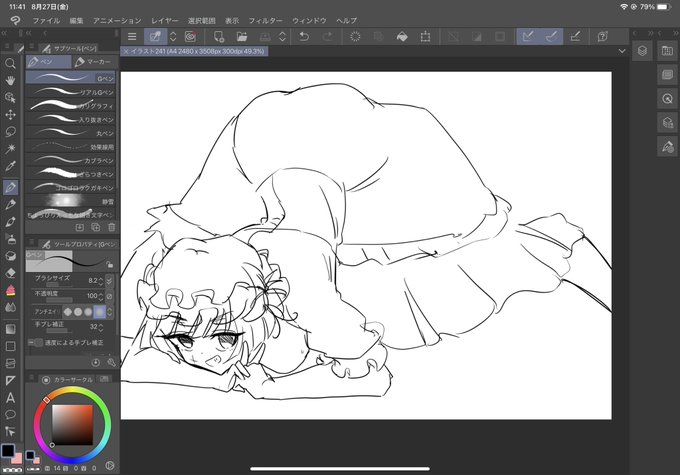Open the アニメーション menu
680x475 pixels.
coord(117,20)
